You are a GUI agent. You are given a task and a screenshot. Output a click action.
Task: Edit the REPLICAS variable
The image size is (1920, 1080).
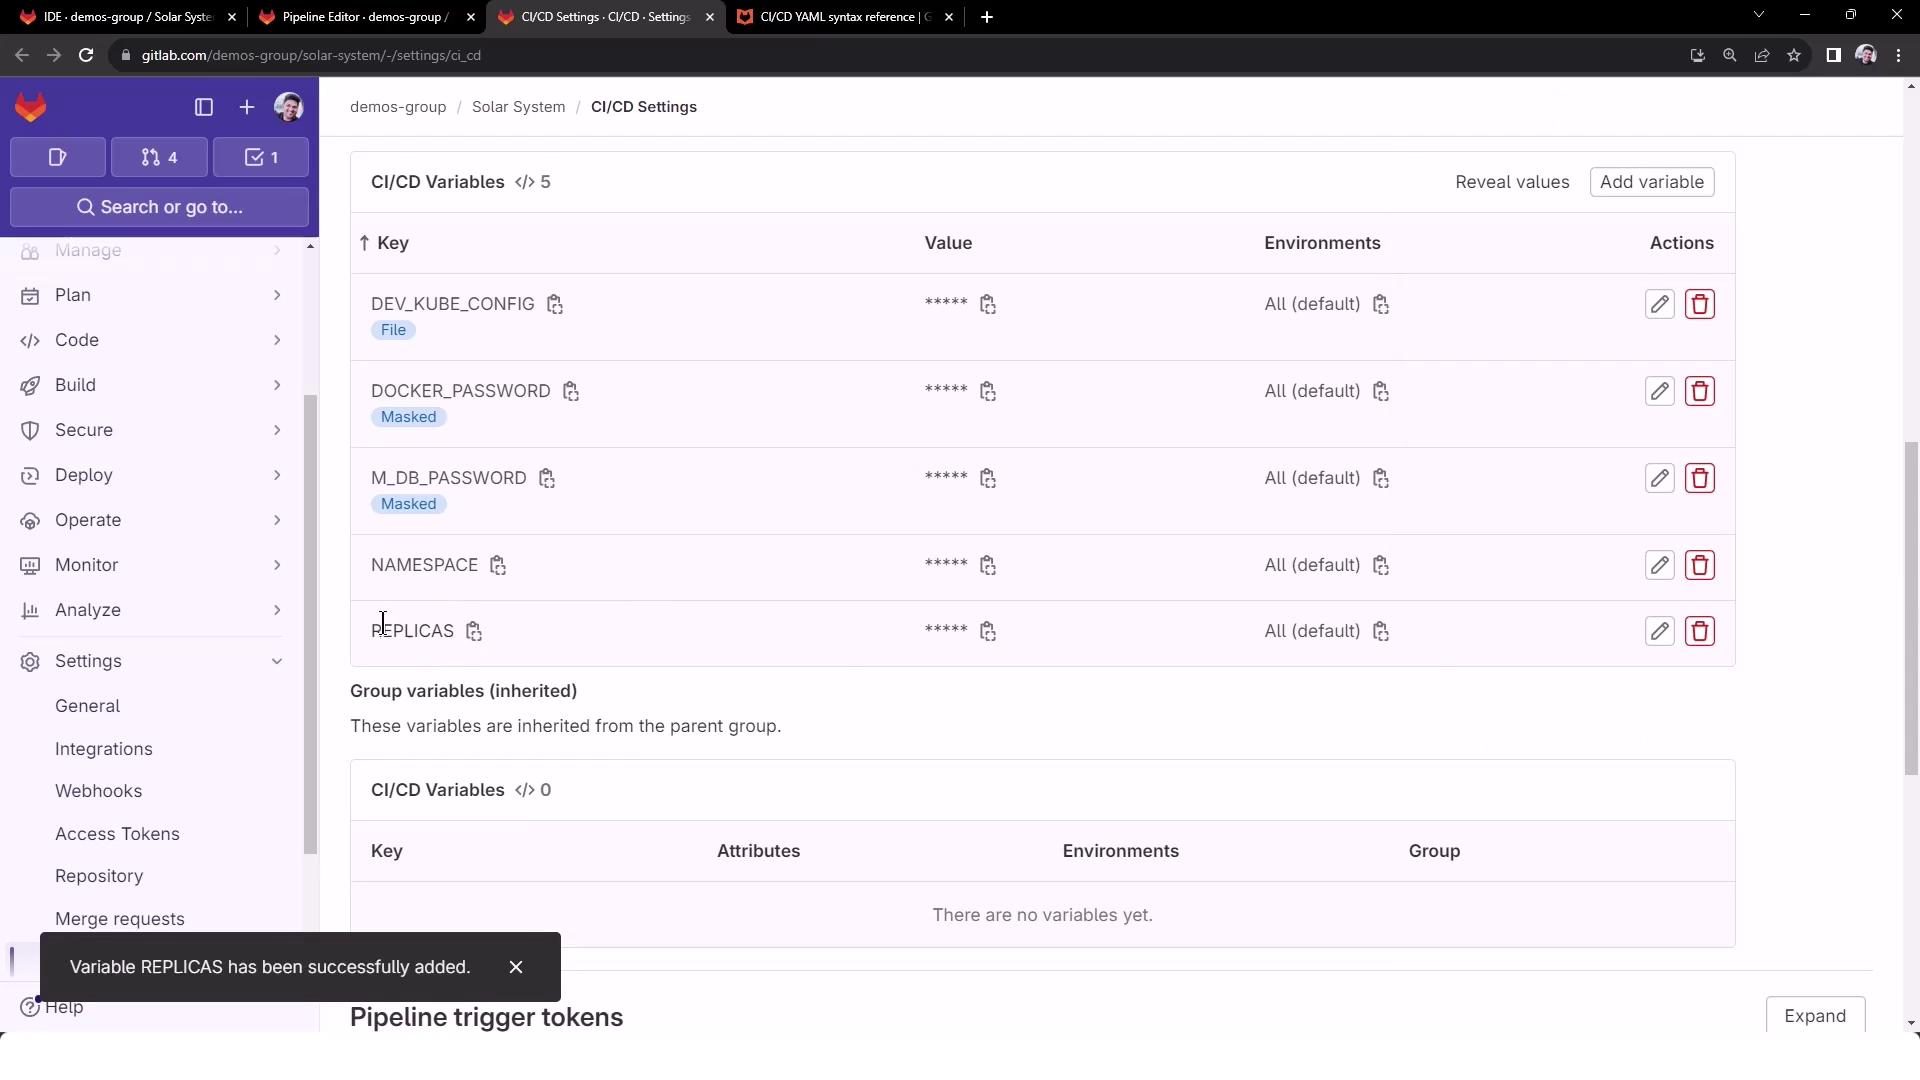pyautogui.click(x=1659, y=631)
